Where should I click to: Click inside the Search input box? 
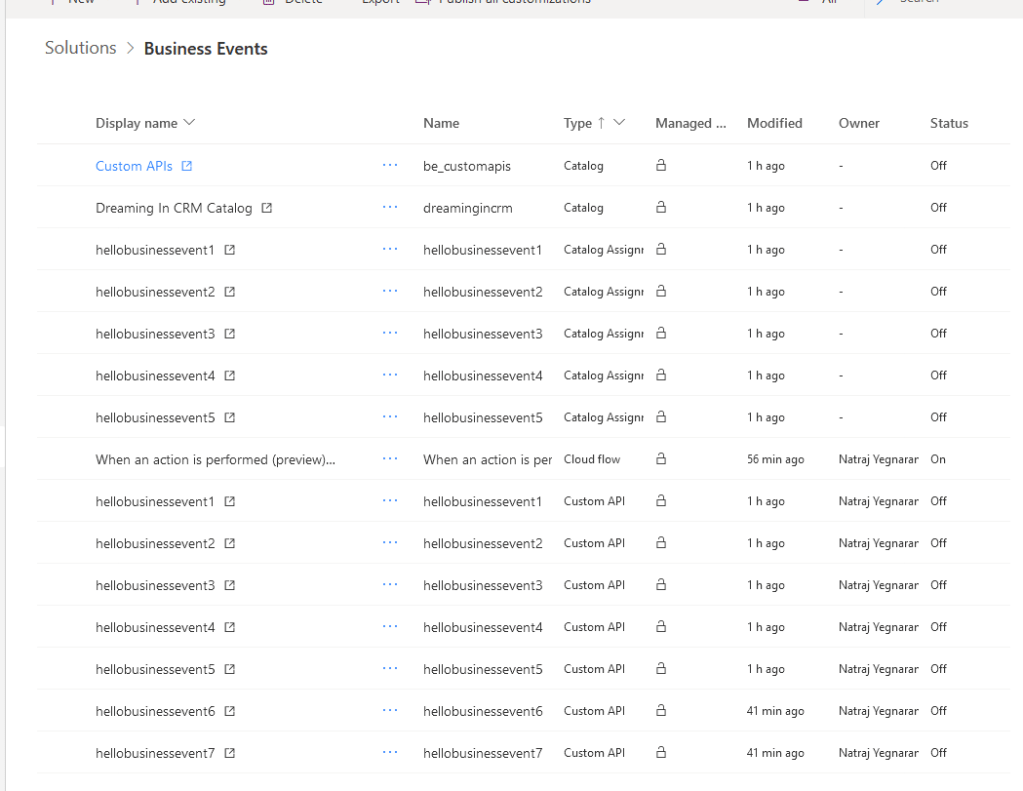point(930,3)
